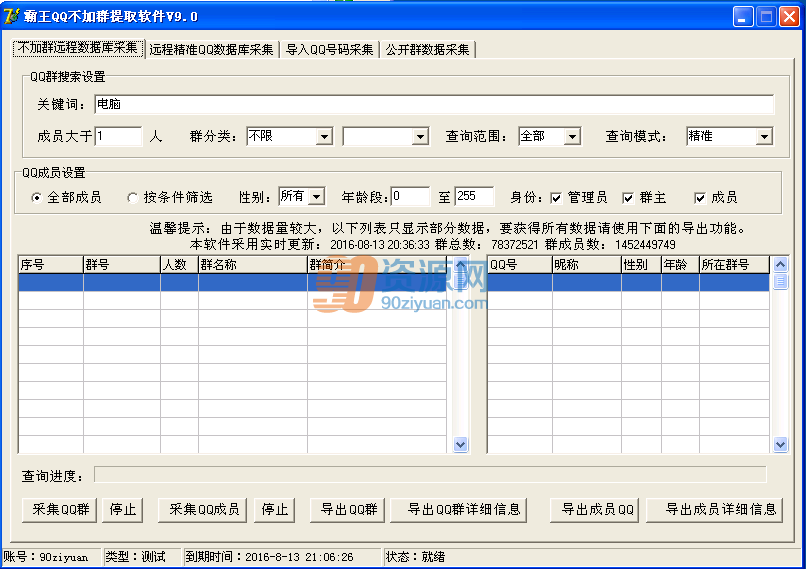Click the 导出QQ群 button

347,510
